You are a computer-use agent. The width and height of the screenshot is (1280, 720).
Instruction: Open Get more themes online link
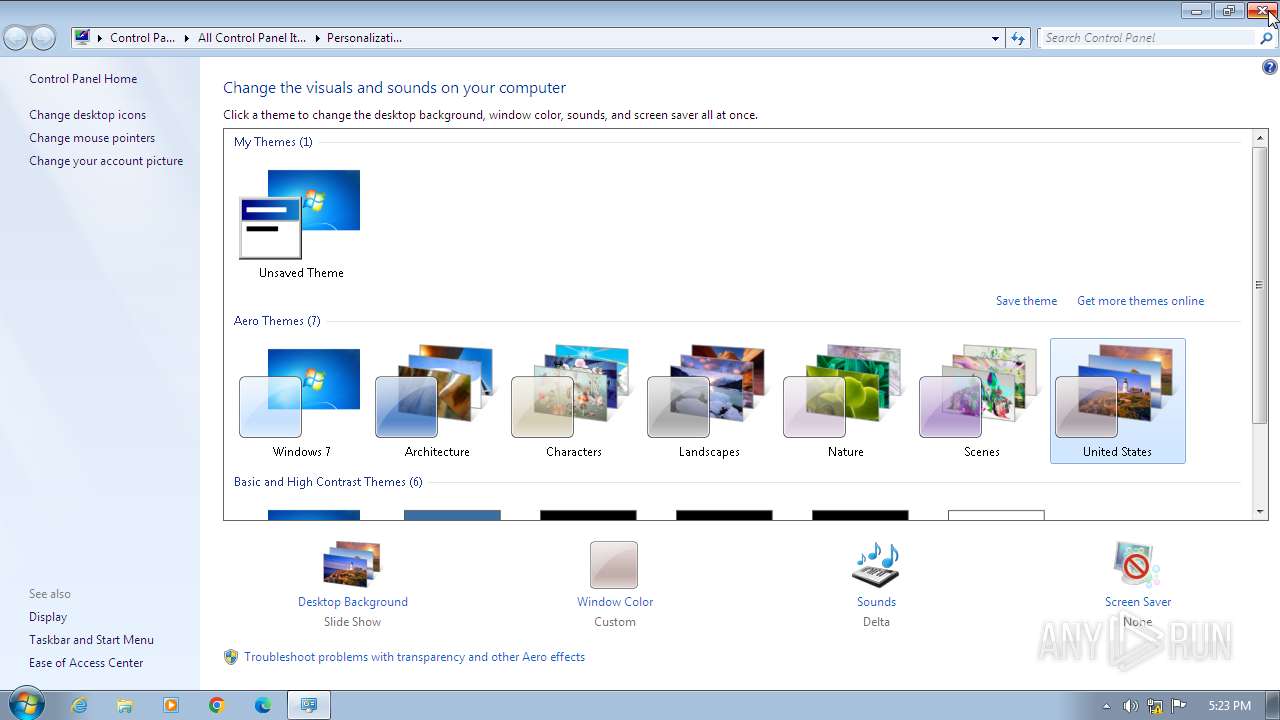[x=1140, y=301]
